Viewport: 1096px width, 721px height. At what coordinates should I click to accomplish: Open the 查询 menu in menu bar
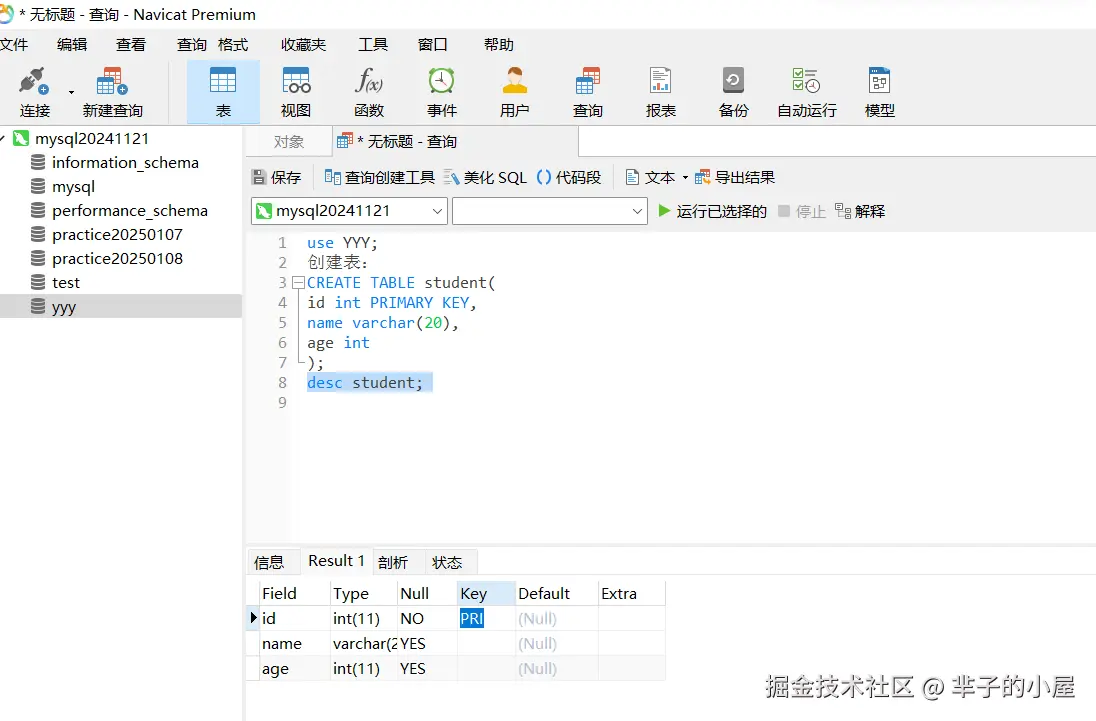192,45
